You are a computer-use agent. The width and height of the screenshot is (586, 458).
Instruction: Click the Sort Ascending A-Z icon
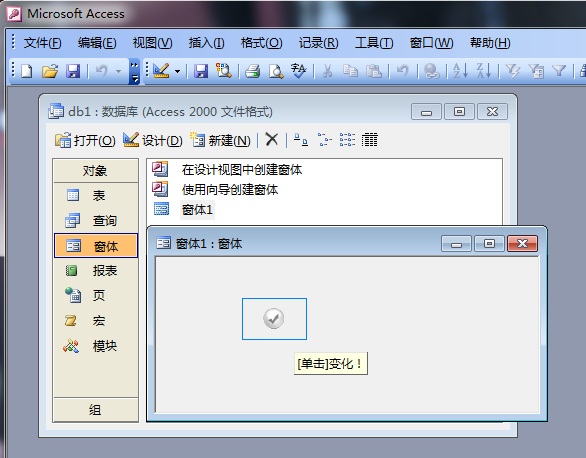tap(460, 70)
